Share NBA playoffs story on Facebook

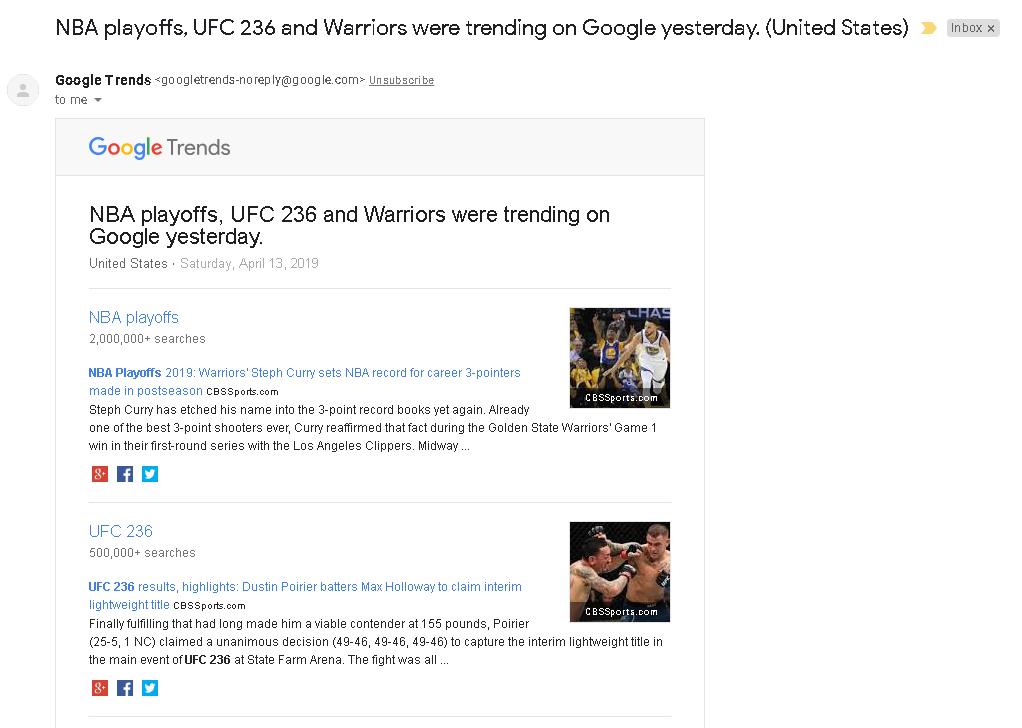coord(125,474)
